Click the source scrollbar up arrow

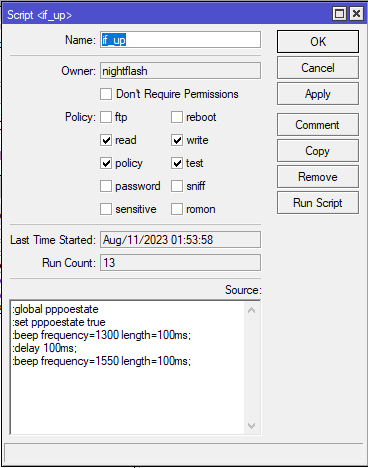[252, 310]
